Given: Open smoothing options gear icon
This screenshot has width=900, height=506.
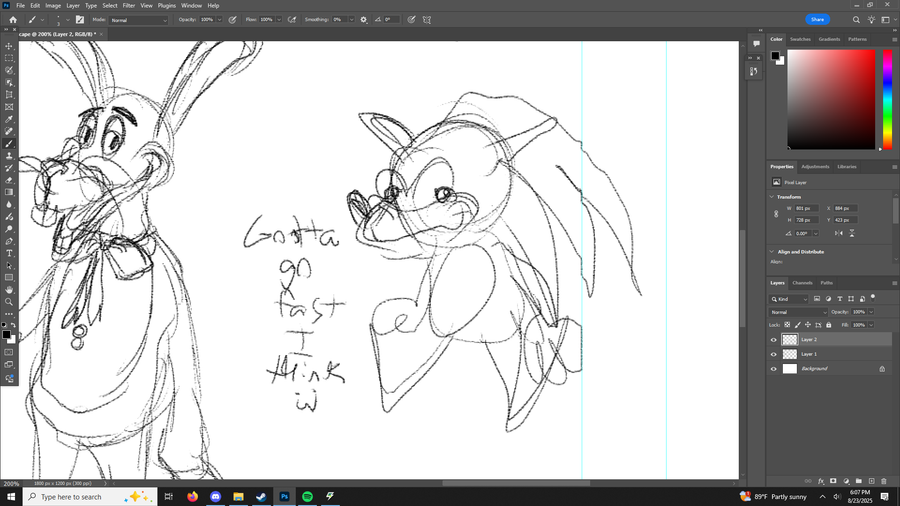Looking at the screenshot, I should click(x=363, y=20).
